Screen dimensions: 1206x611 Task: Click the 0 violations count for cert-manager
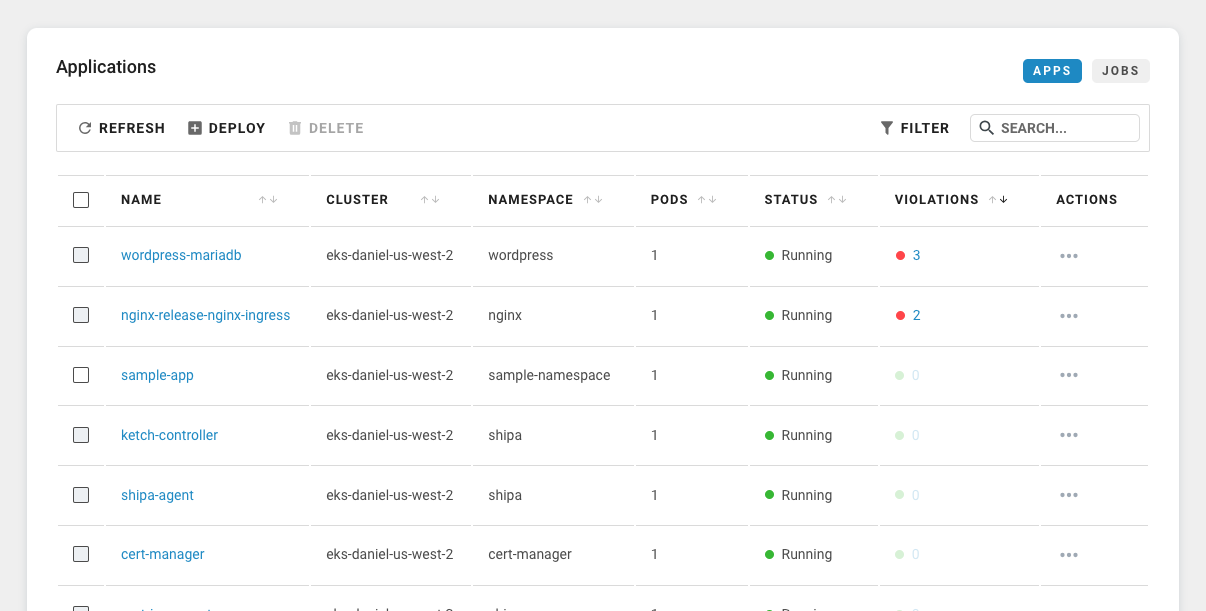pos(916,554)
